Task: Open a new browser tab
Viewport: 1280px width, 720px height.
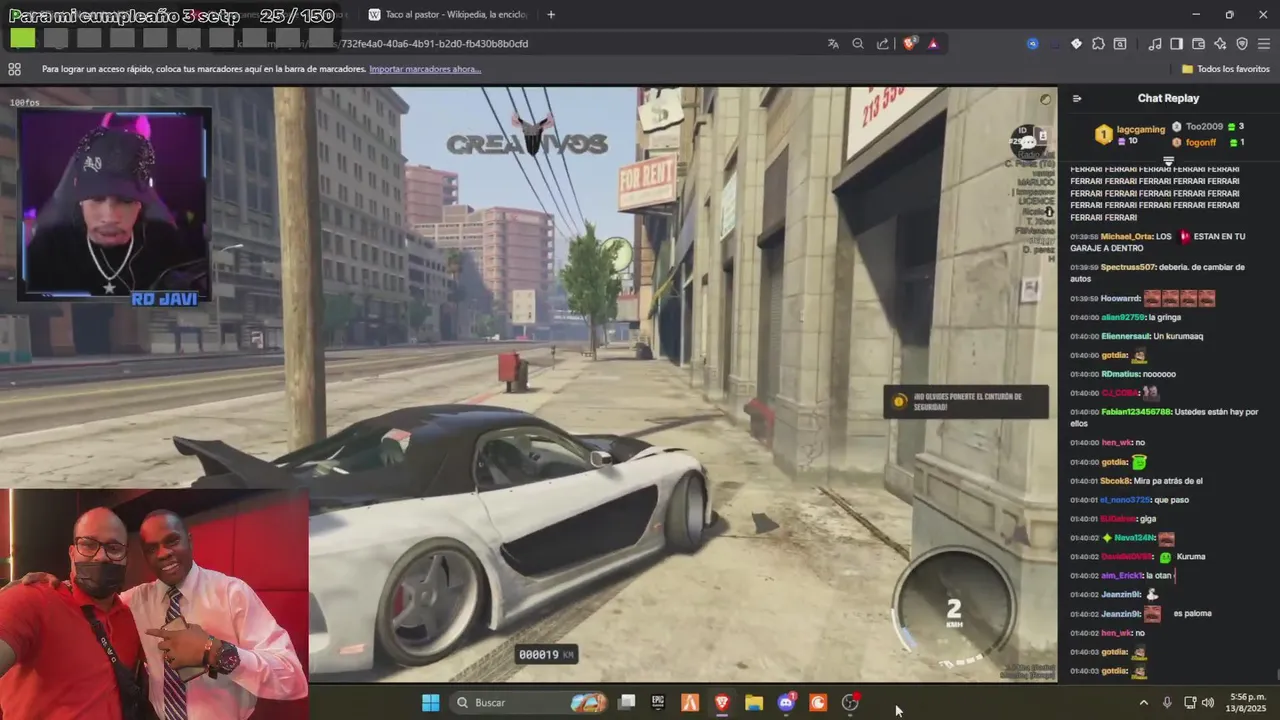Action: tap(551, 14)
